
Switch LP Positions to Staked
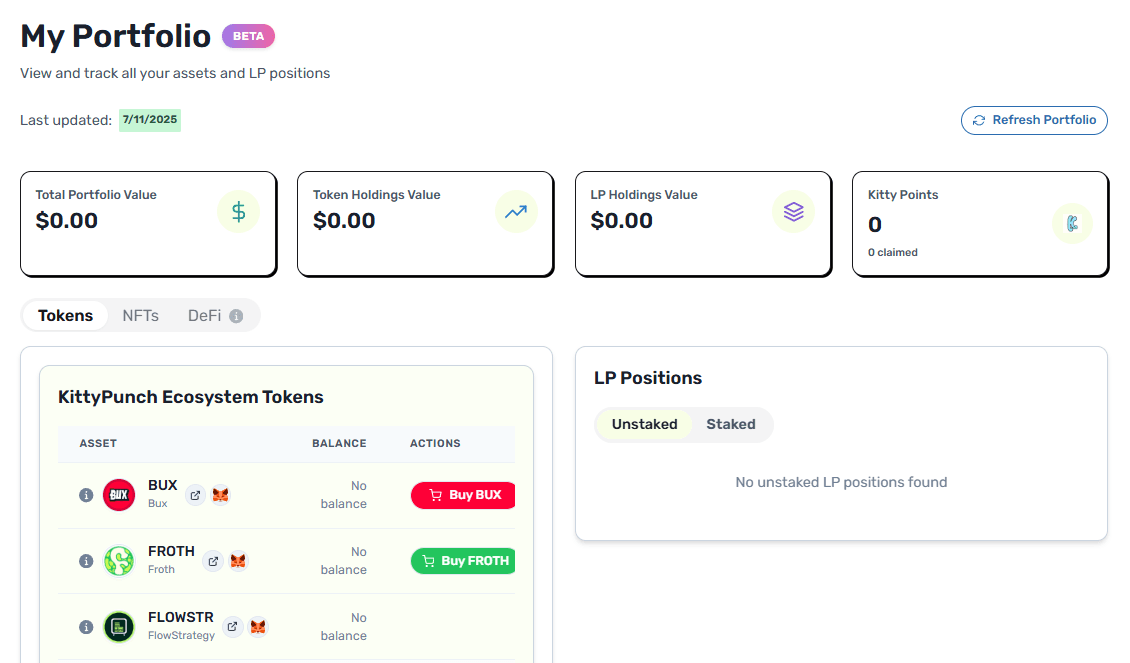click(731, 424)
